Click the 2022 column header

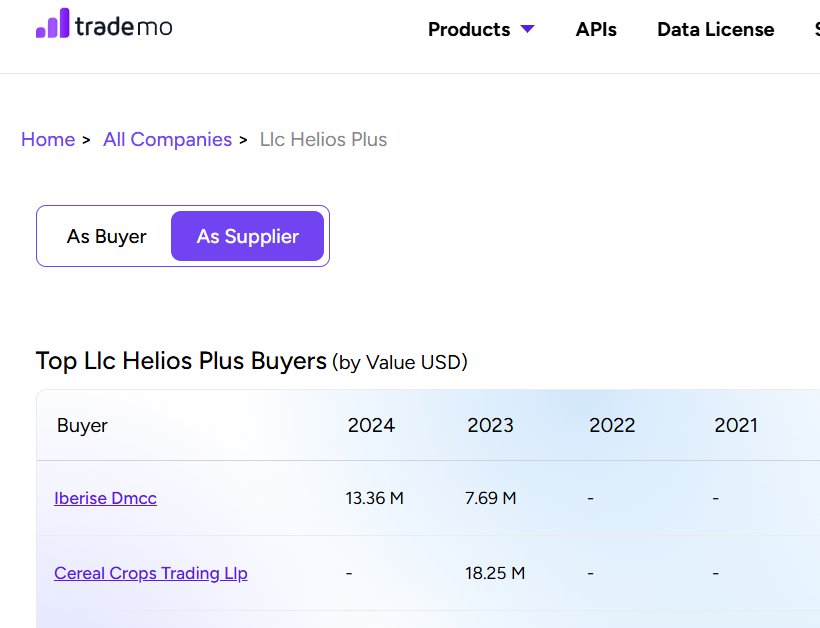[612, 426]
